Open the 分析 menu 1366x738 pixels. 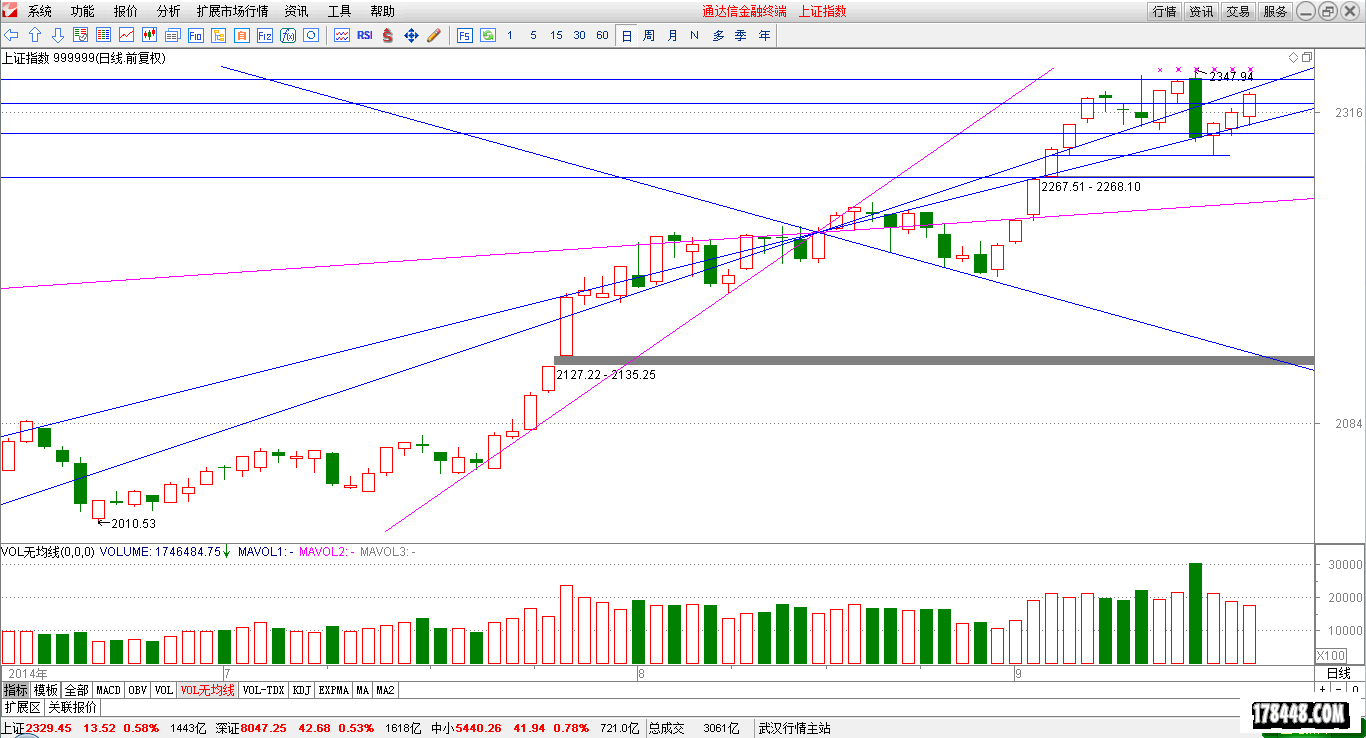click(169, 11)
